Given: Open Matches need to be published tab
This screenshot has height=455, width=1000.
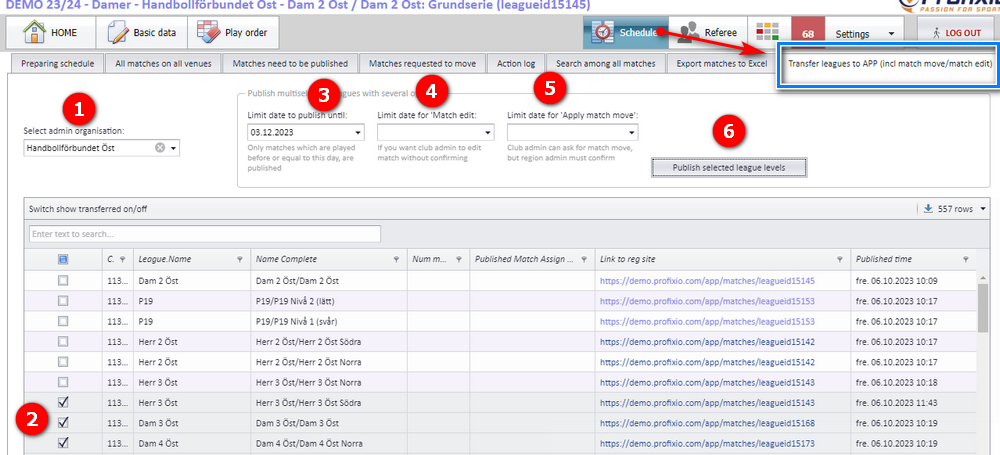Looking at the screenshot, I should [290, 64].
